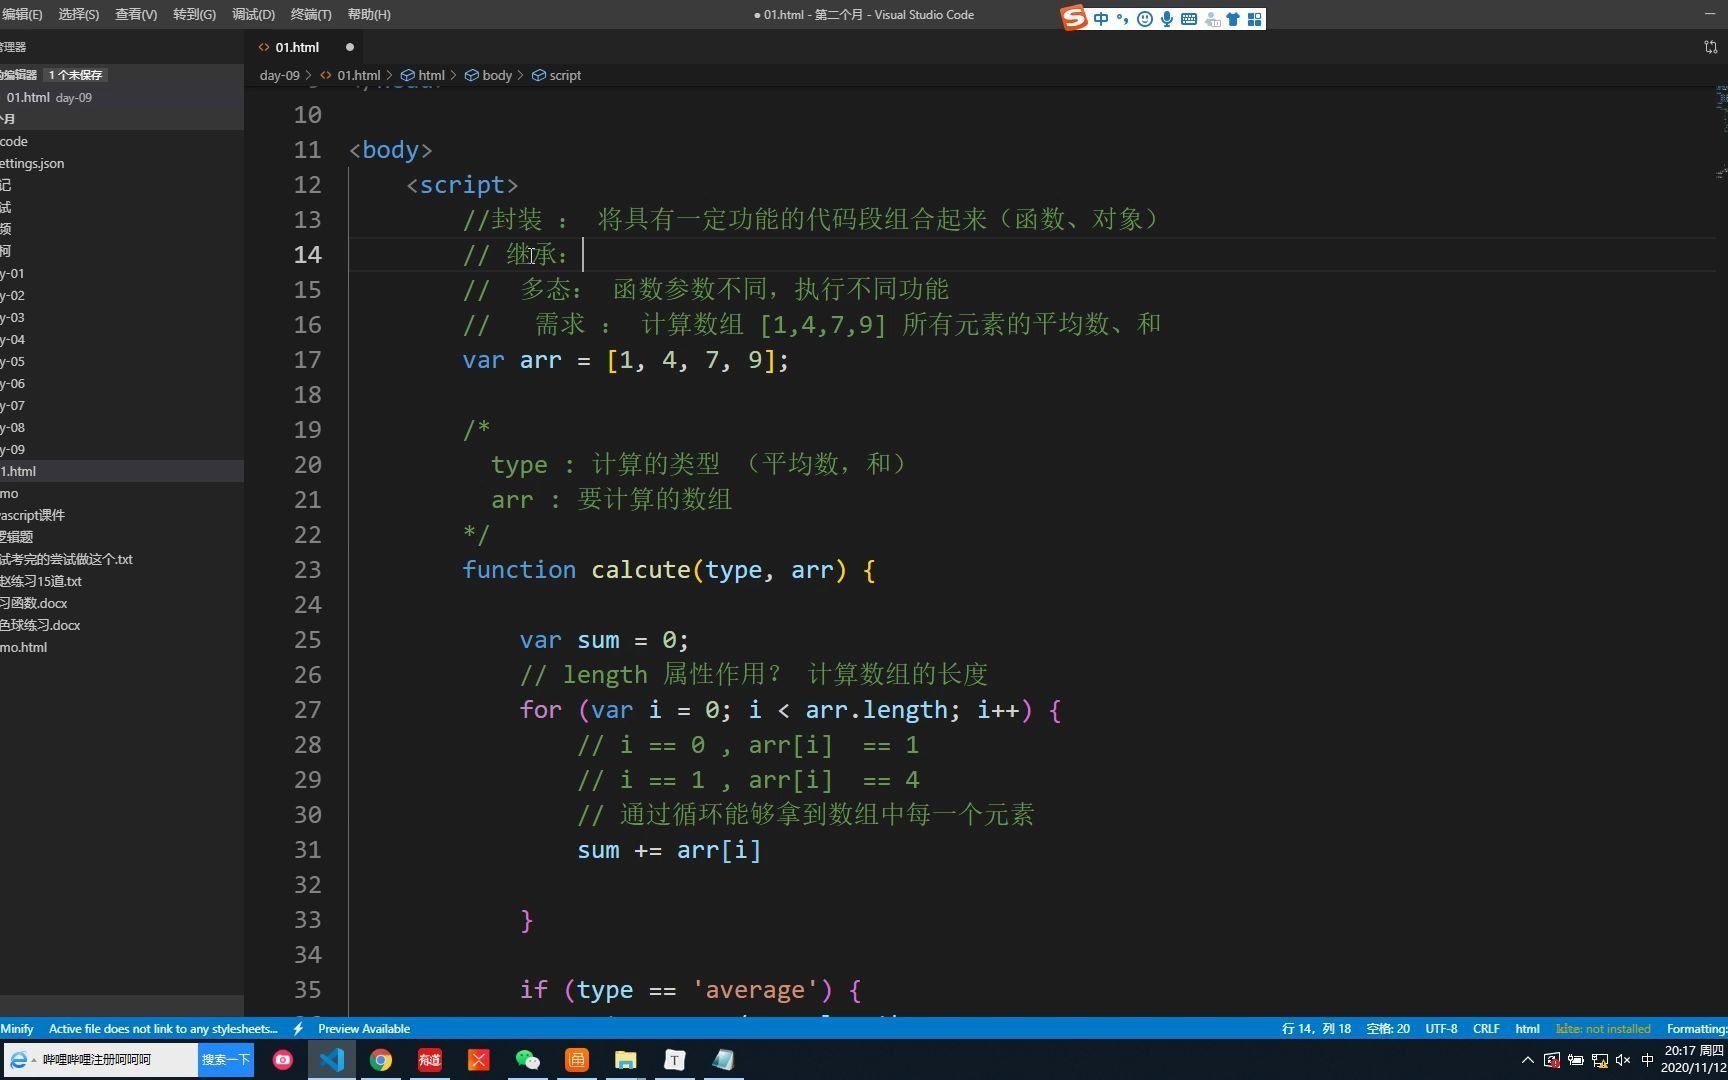This screenshot has width=1728, height=1080.
Task: Open the 选择(S) menu
Action: click(x=79, y=14)
